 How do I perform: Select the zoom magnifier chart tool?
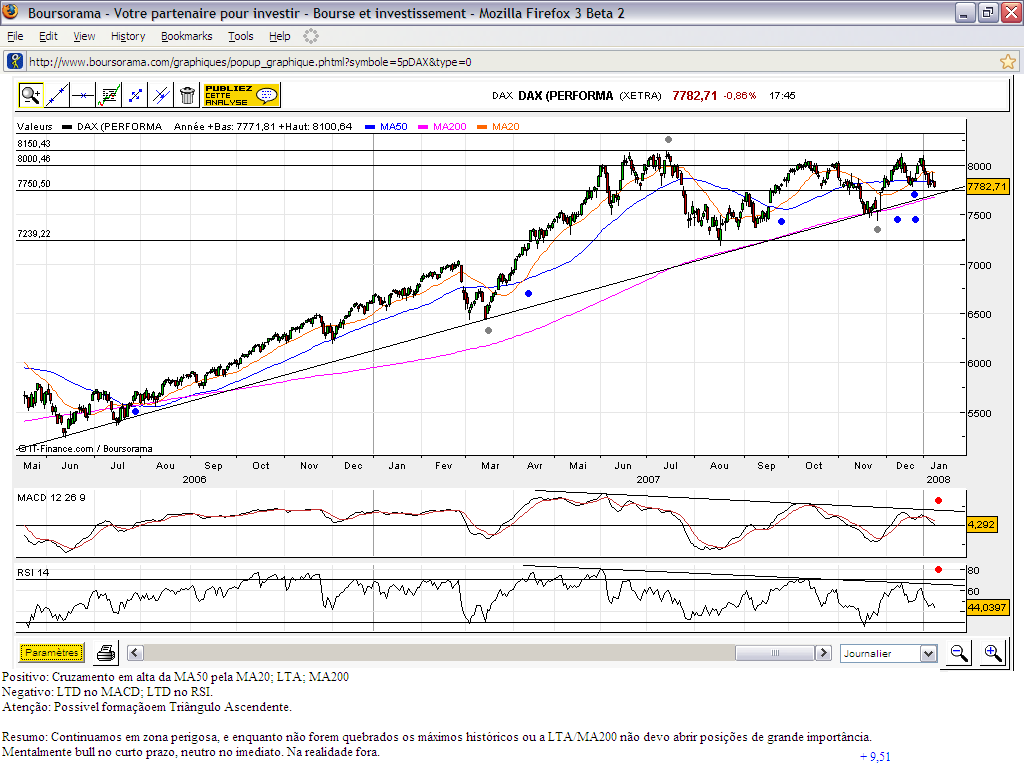30,95
